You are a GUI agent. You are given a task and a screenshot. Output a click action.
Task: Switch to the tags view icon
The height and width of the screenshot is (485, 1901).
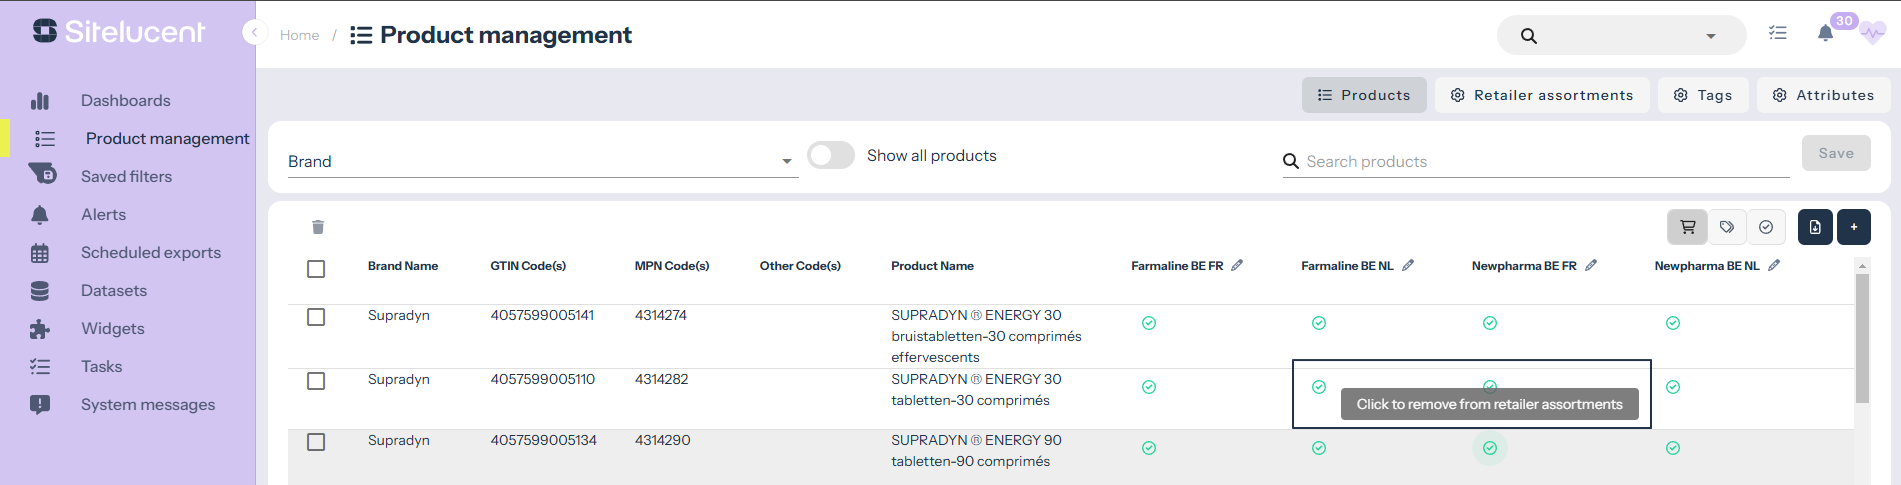pos(1727,227)
